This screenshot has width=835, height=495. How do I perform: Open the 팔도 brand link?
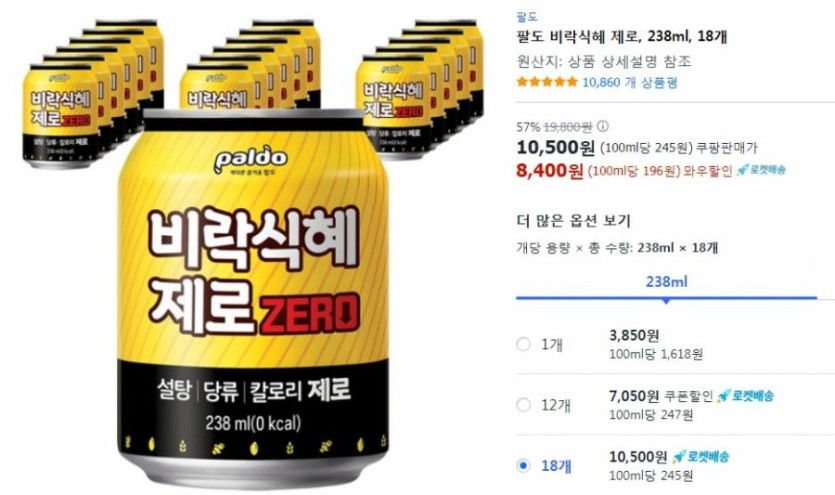click(x=527, y=17)
